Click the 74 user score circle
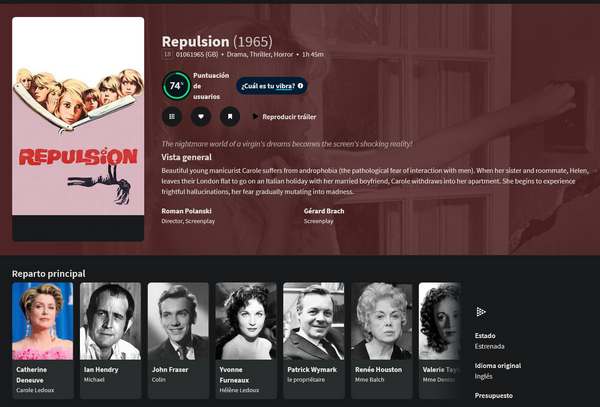600x407 pixels. (x=176, y=86)
